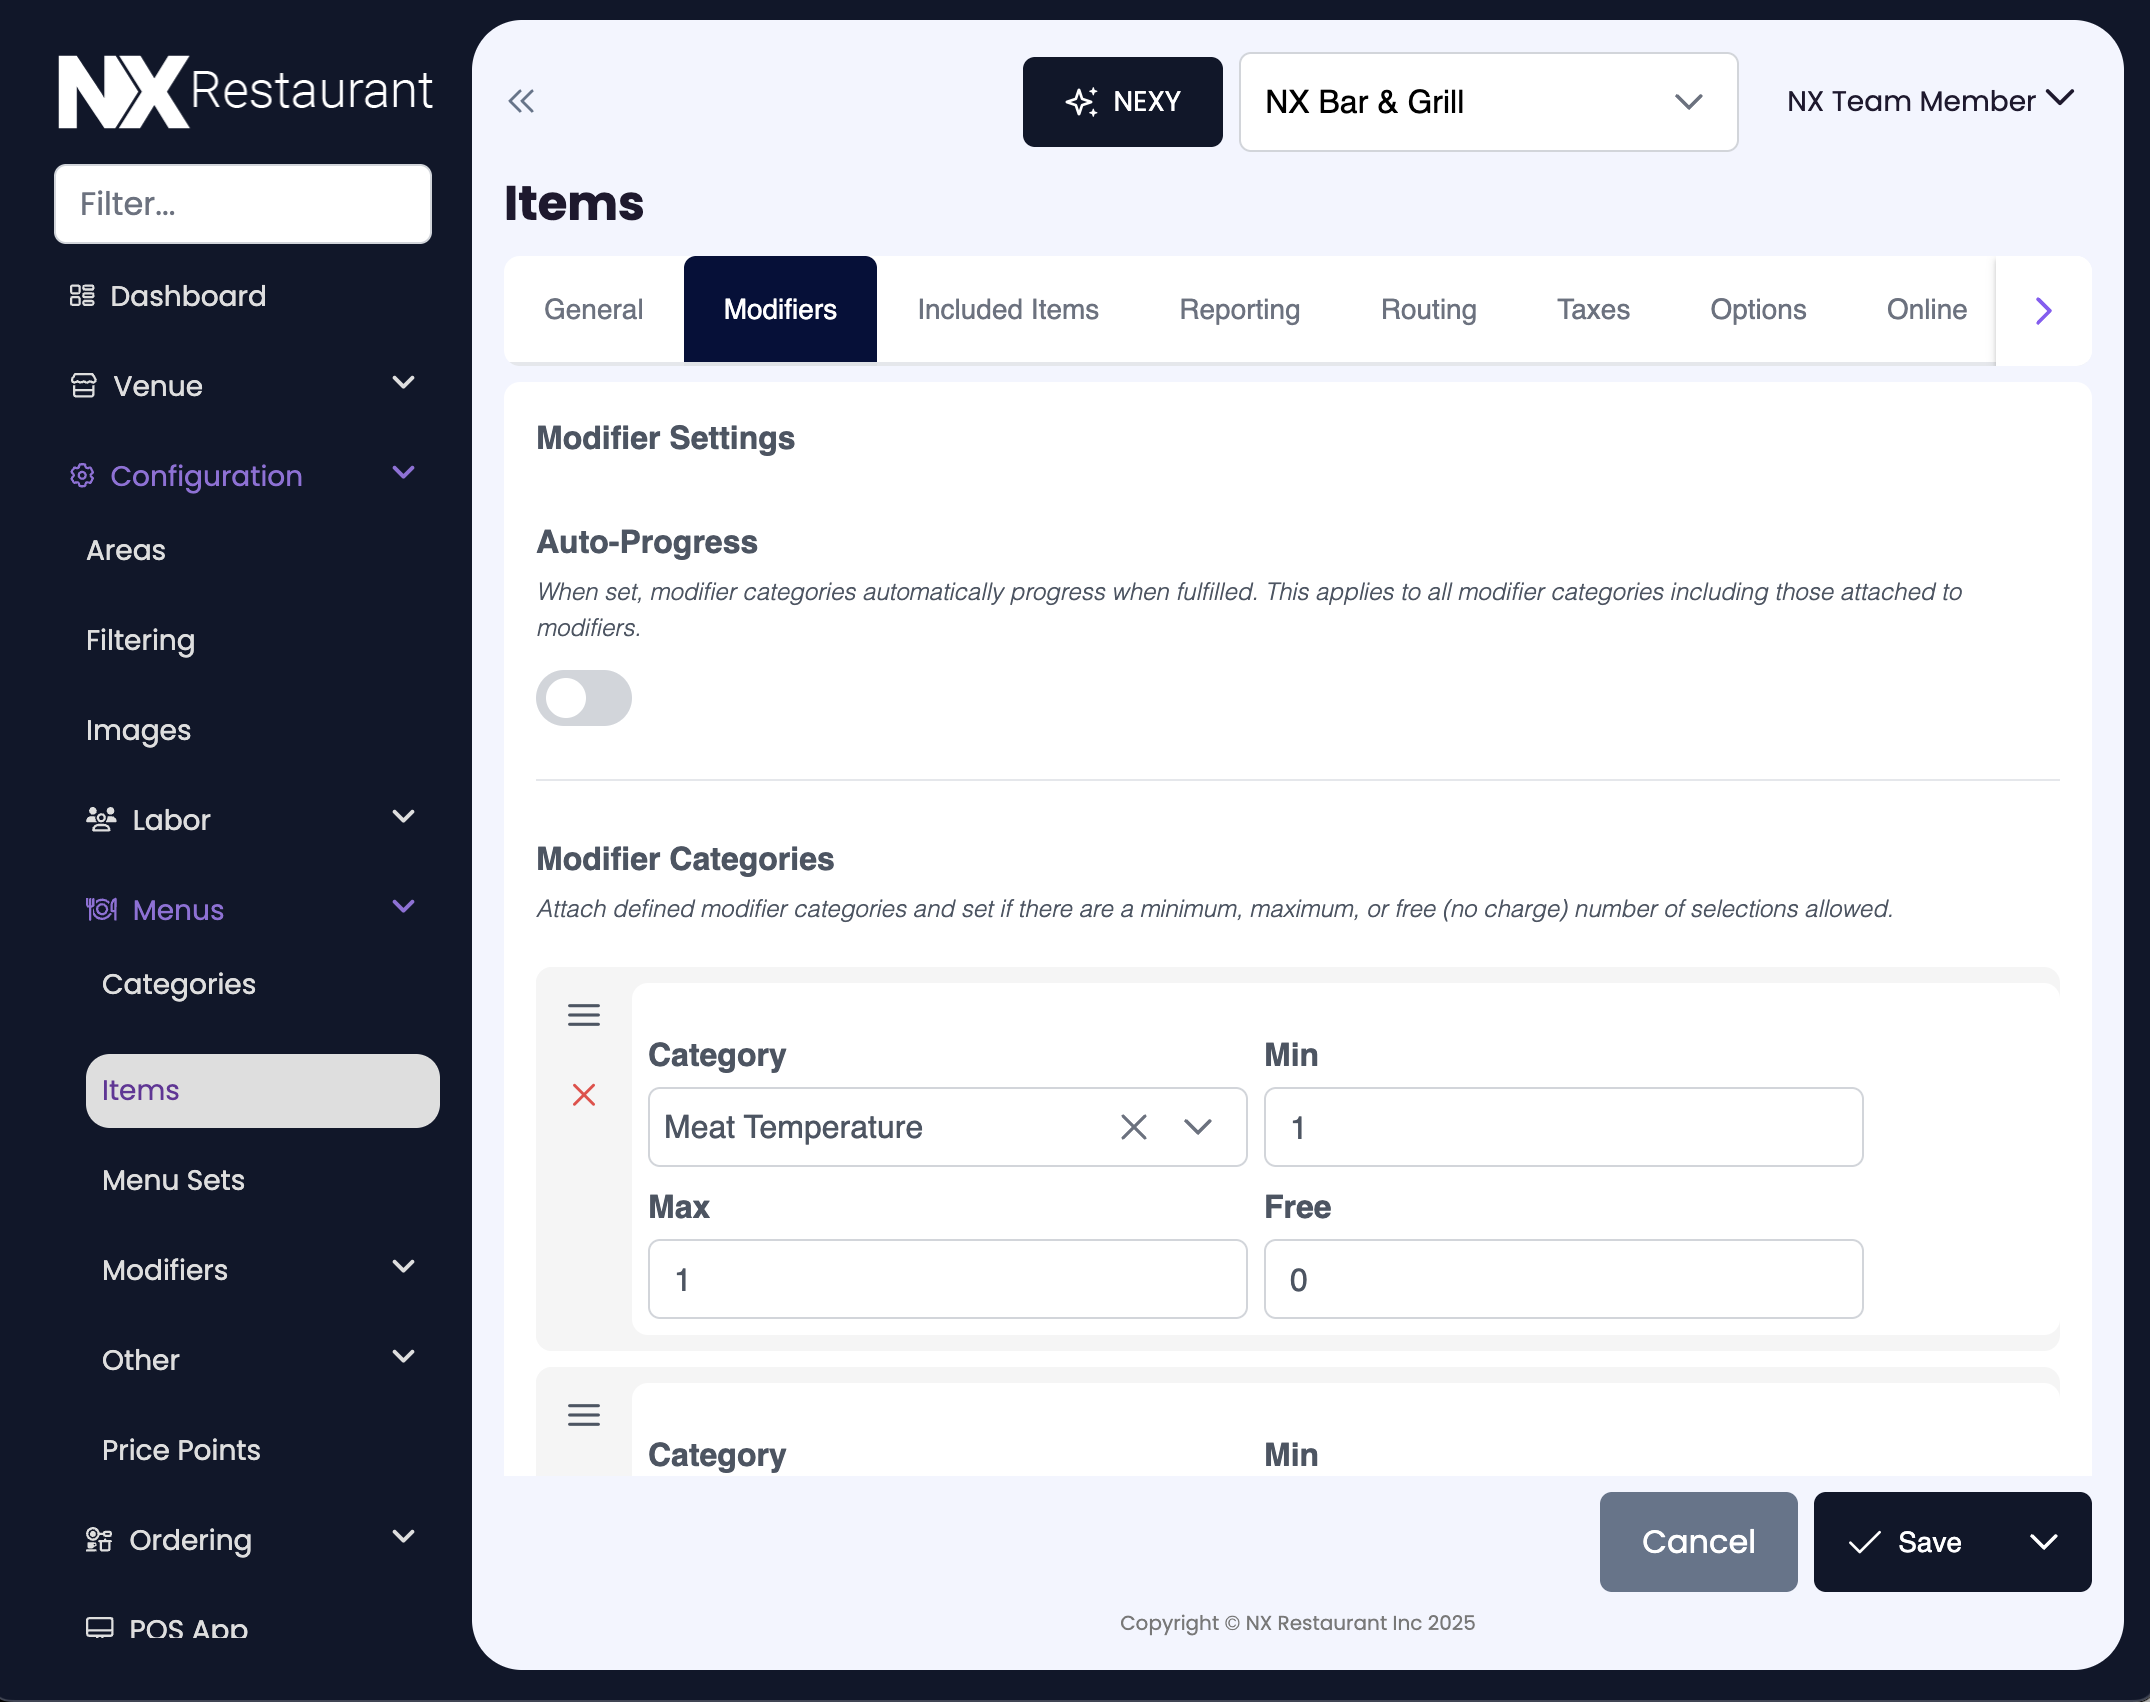Click the Cancel button
This screenshot has width=2150, height=1702.
coord(1697,1541)
